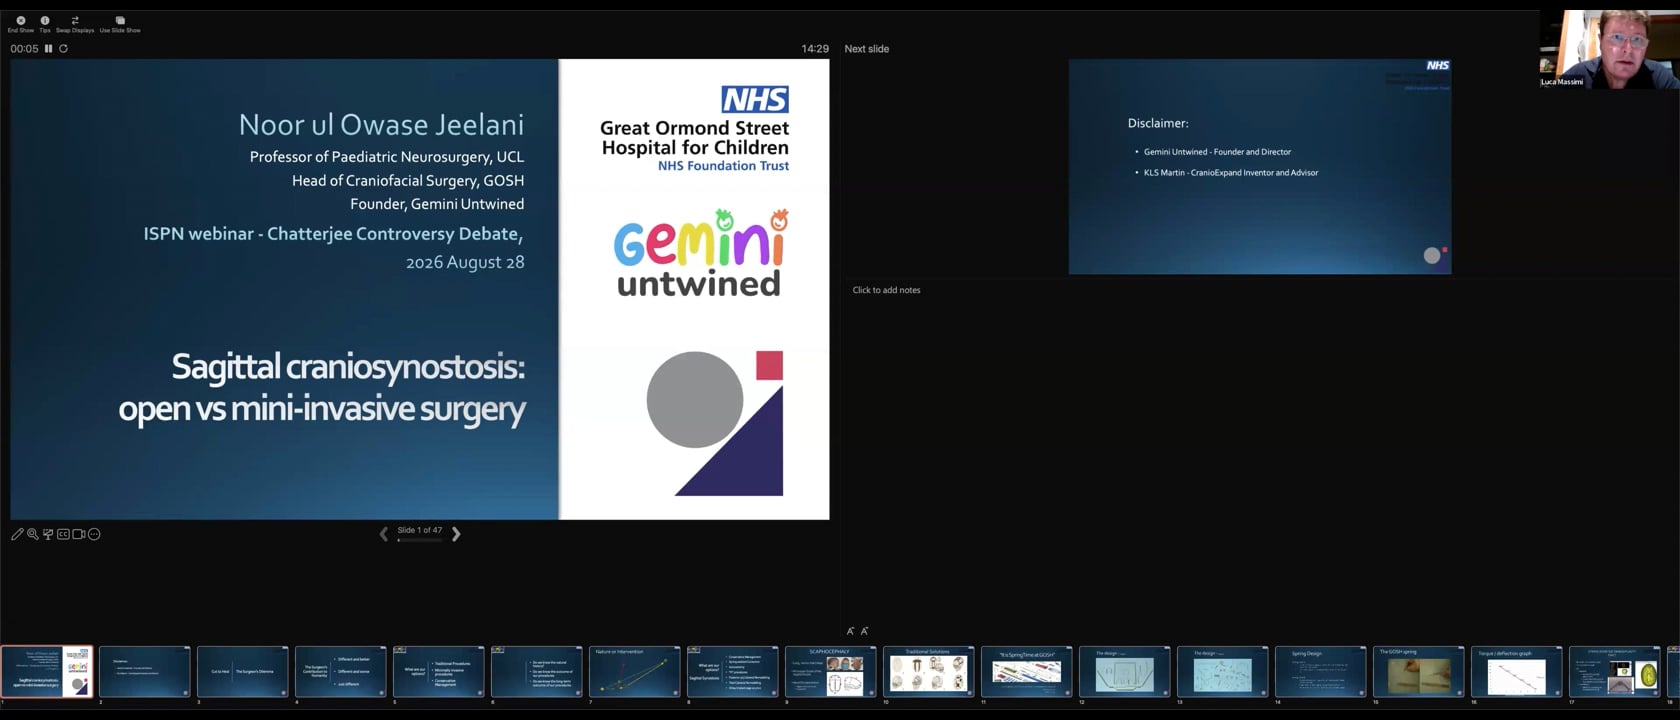
Task: Click the elapsed timer 00:05 text
Action: click(x=24, y=48)
